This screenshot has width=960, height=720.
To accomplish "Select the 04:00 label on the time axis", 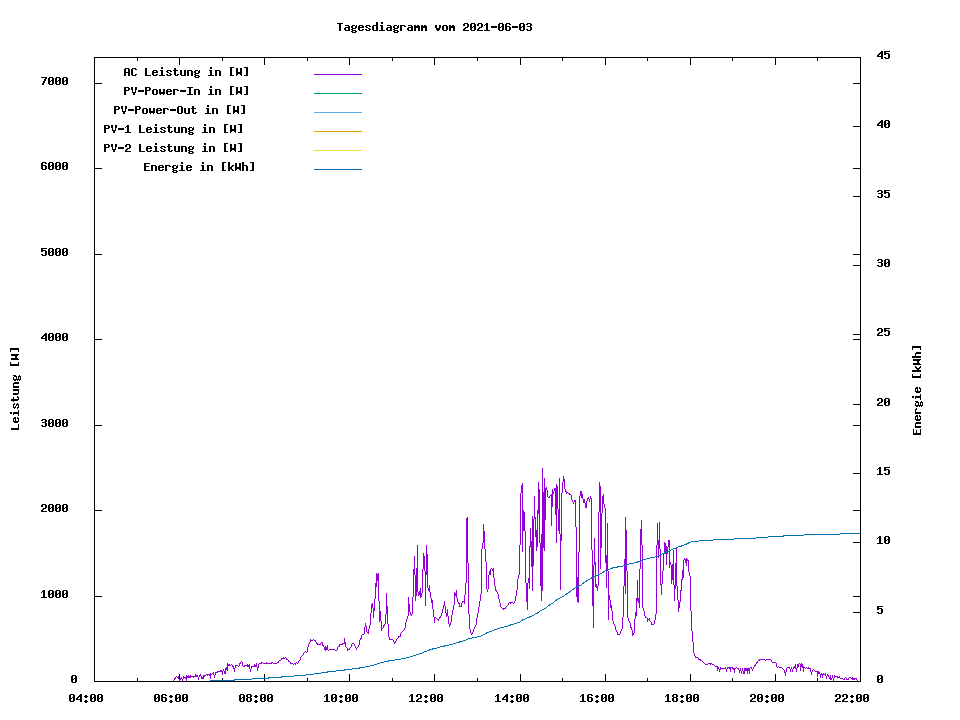I will (86, 698).
